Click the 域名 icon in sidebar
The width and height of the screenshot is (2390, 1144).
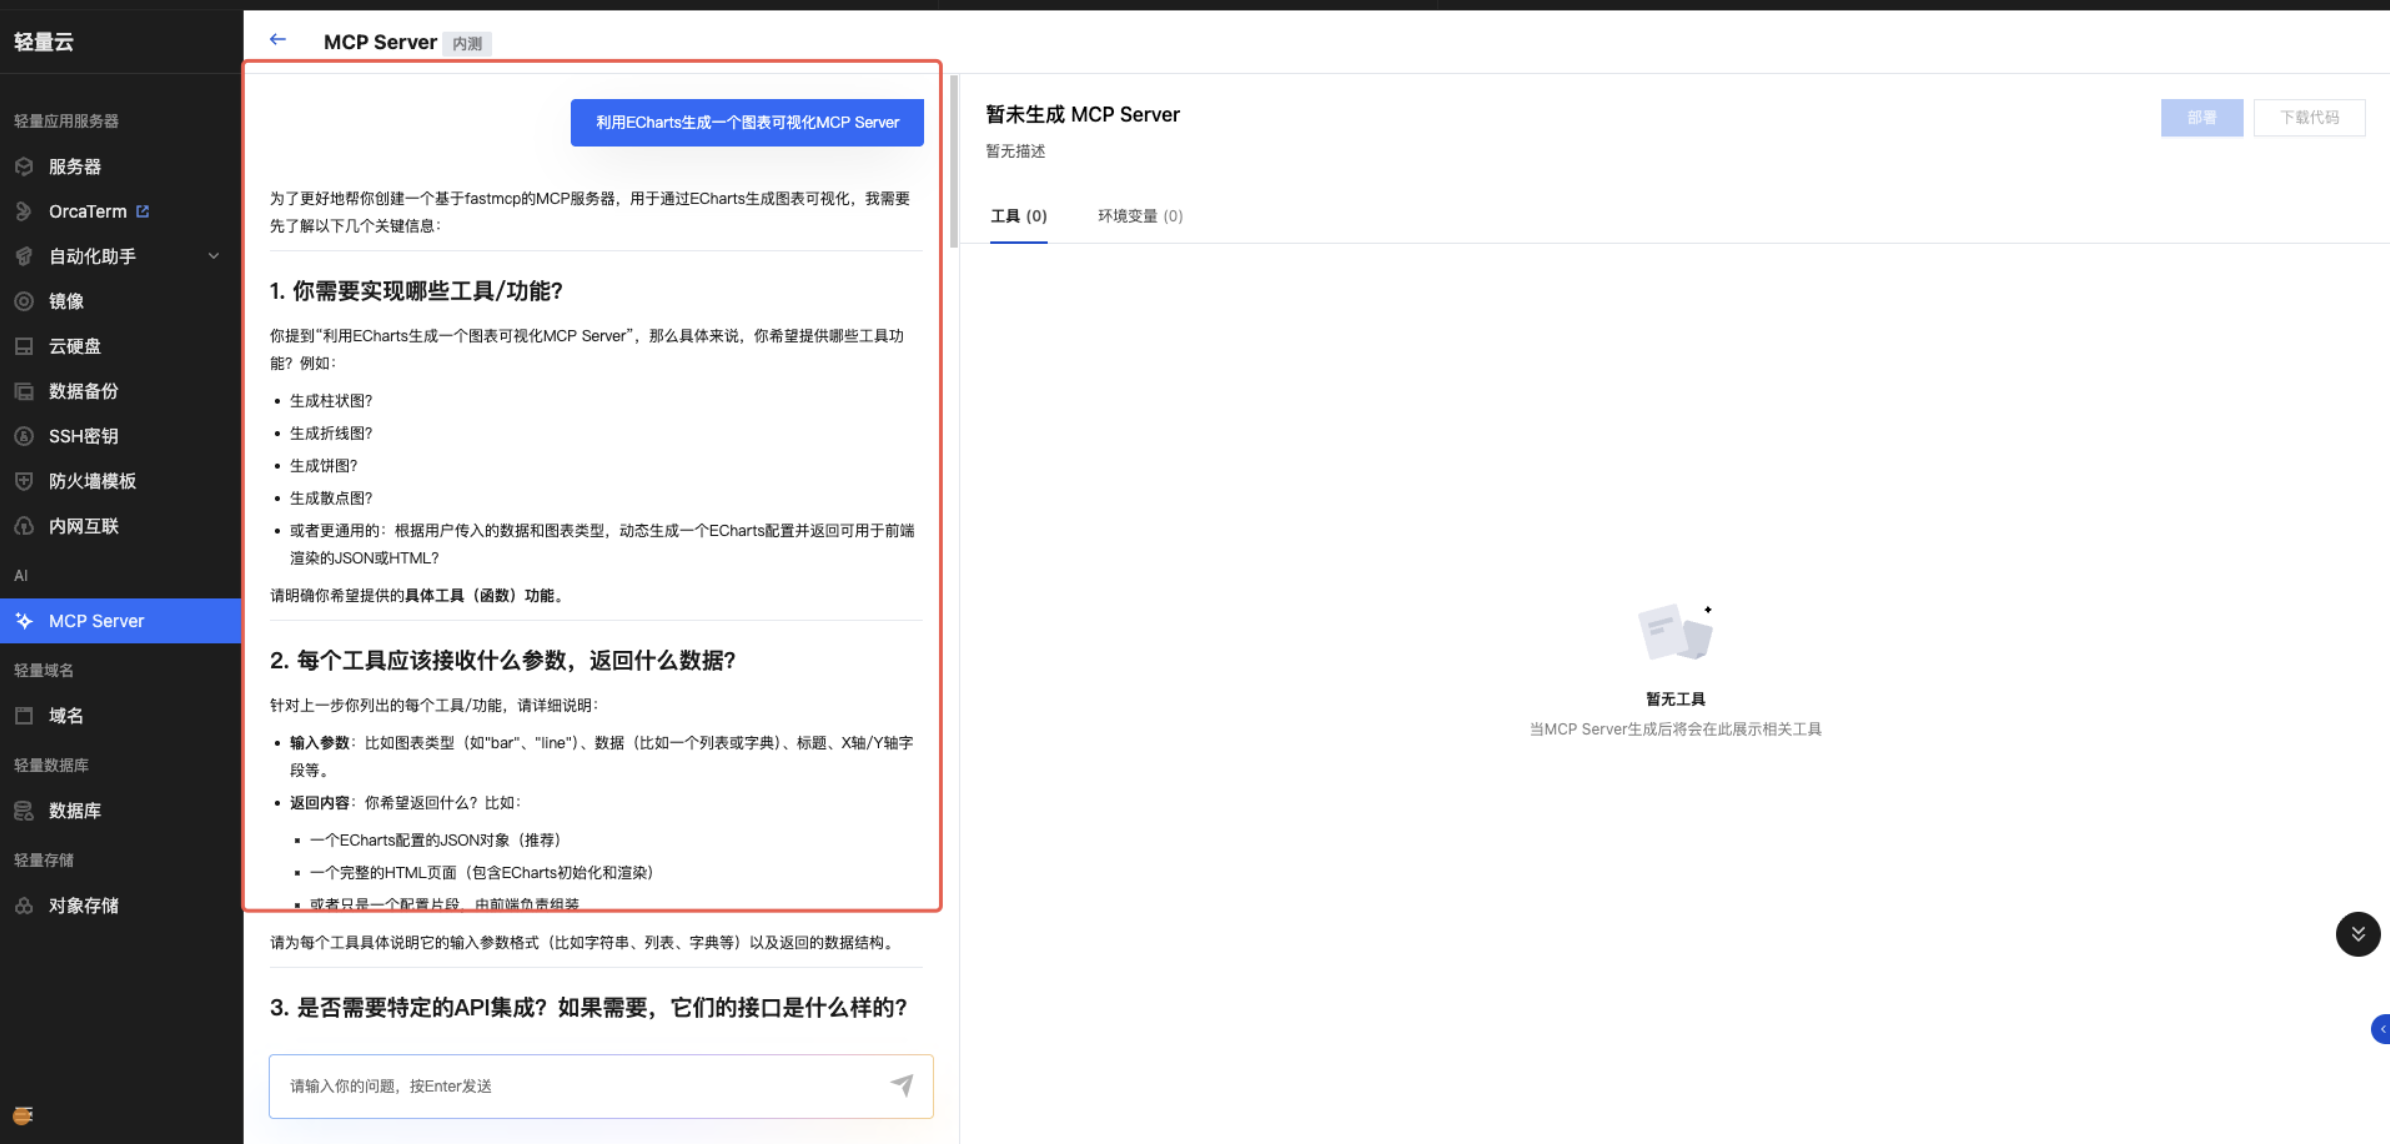tap(24, 716)
